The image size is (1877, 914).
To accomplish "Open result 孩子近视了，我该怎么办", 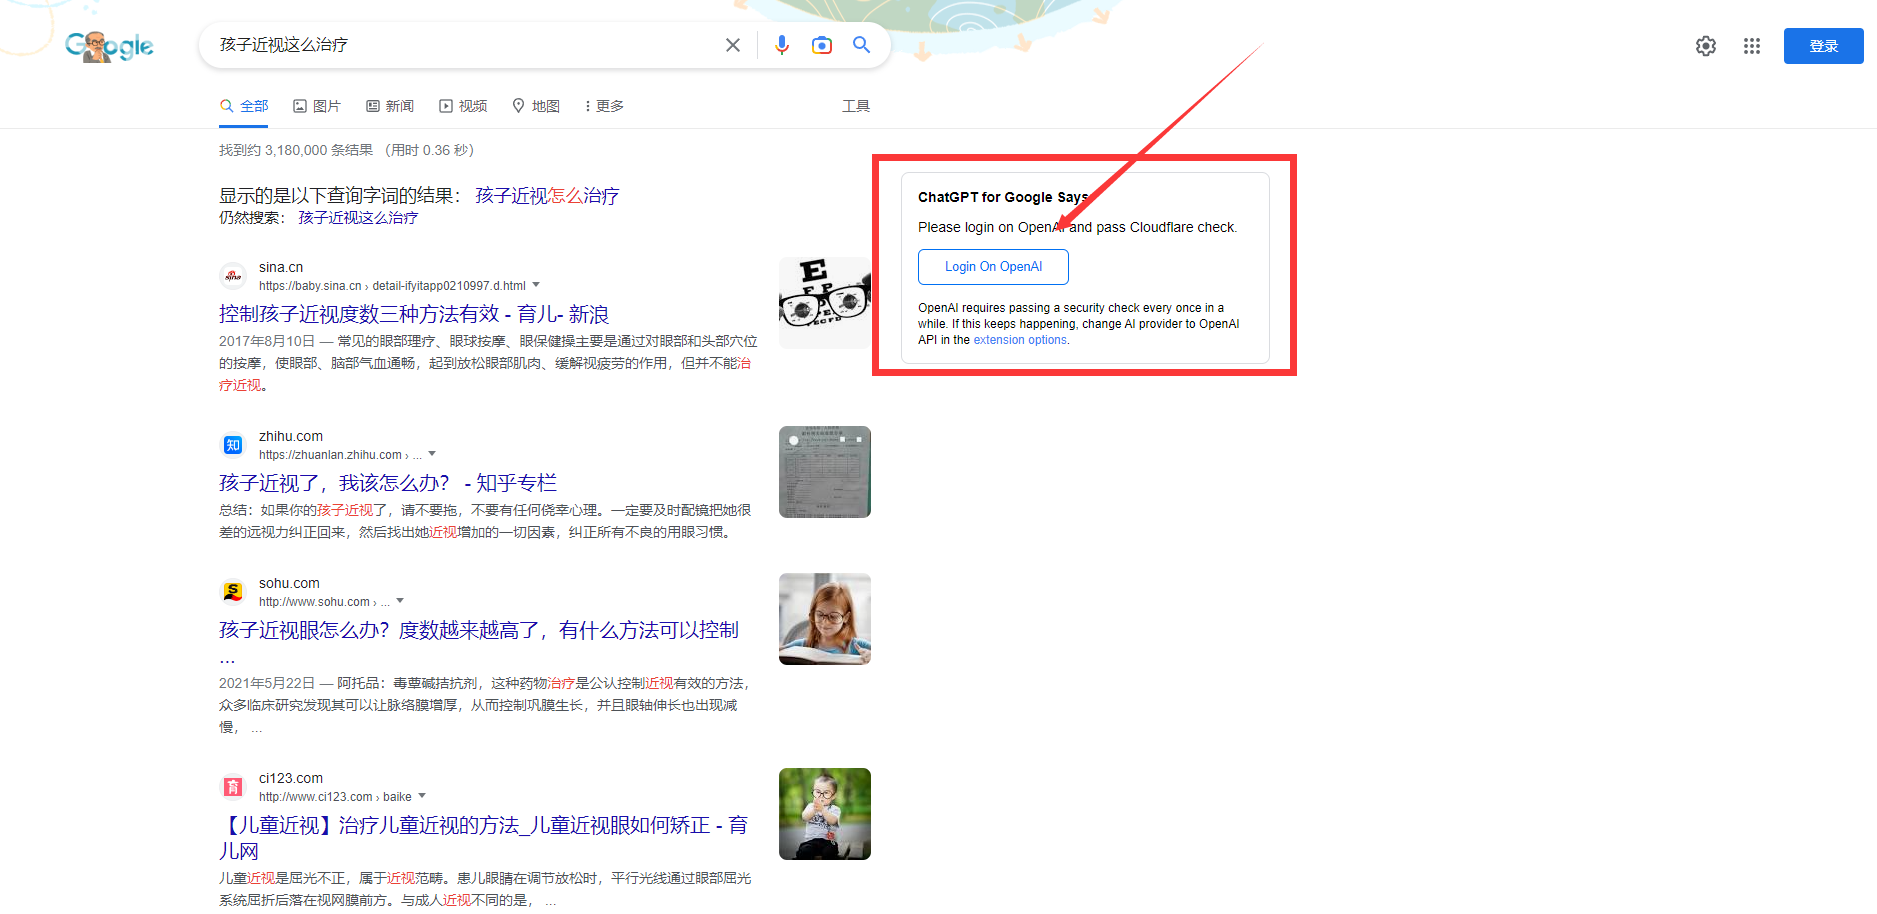I will click(388, 483).
